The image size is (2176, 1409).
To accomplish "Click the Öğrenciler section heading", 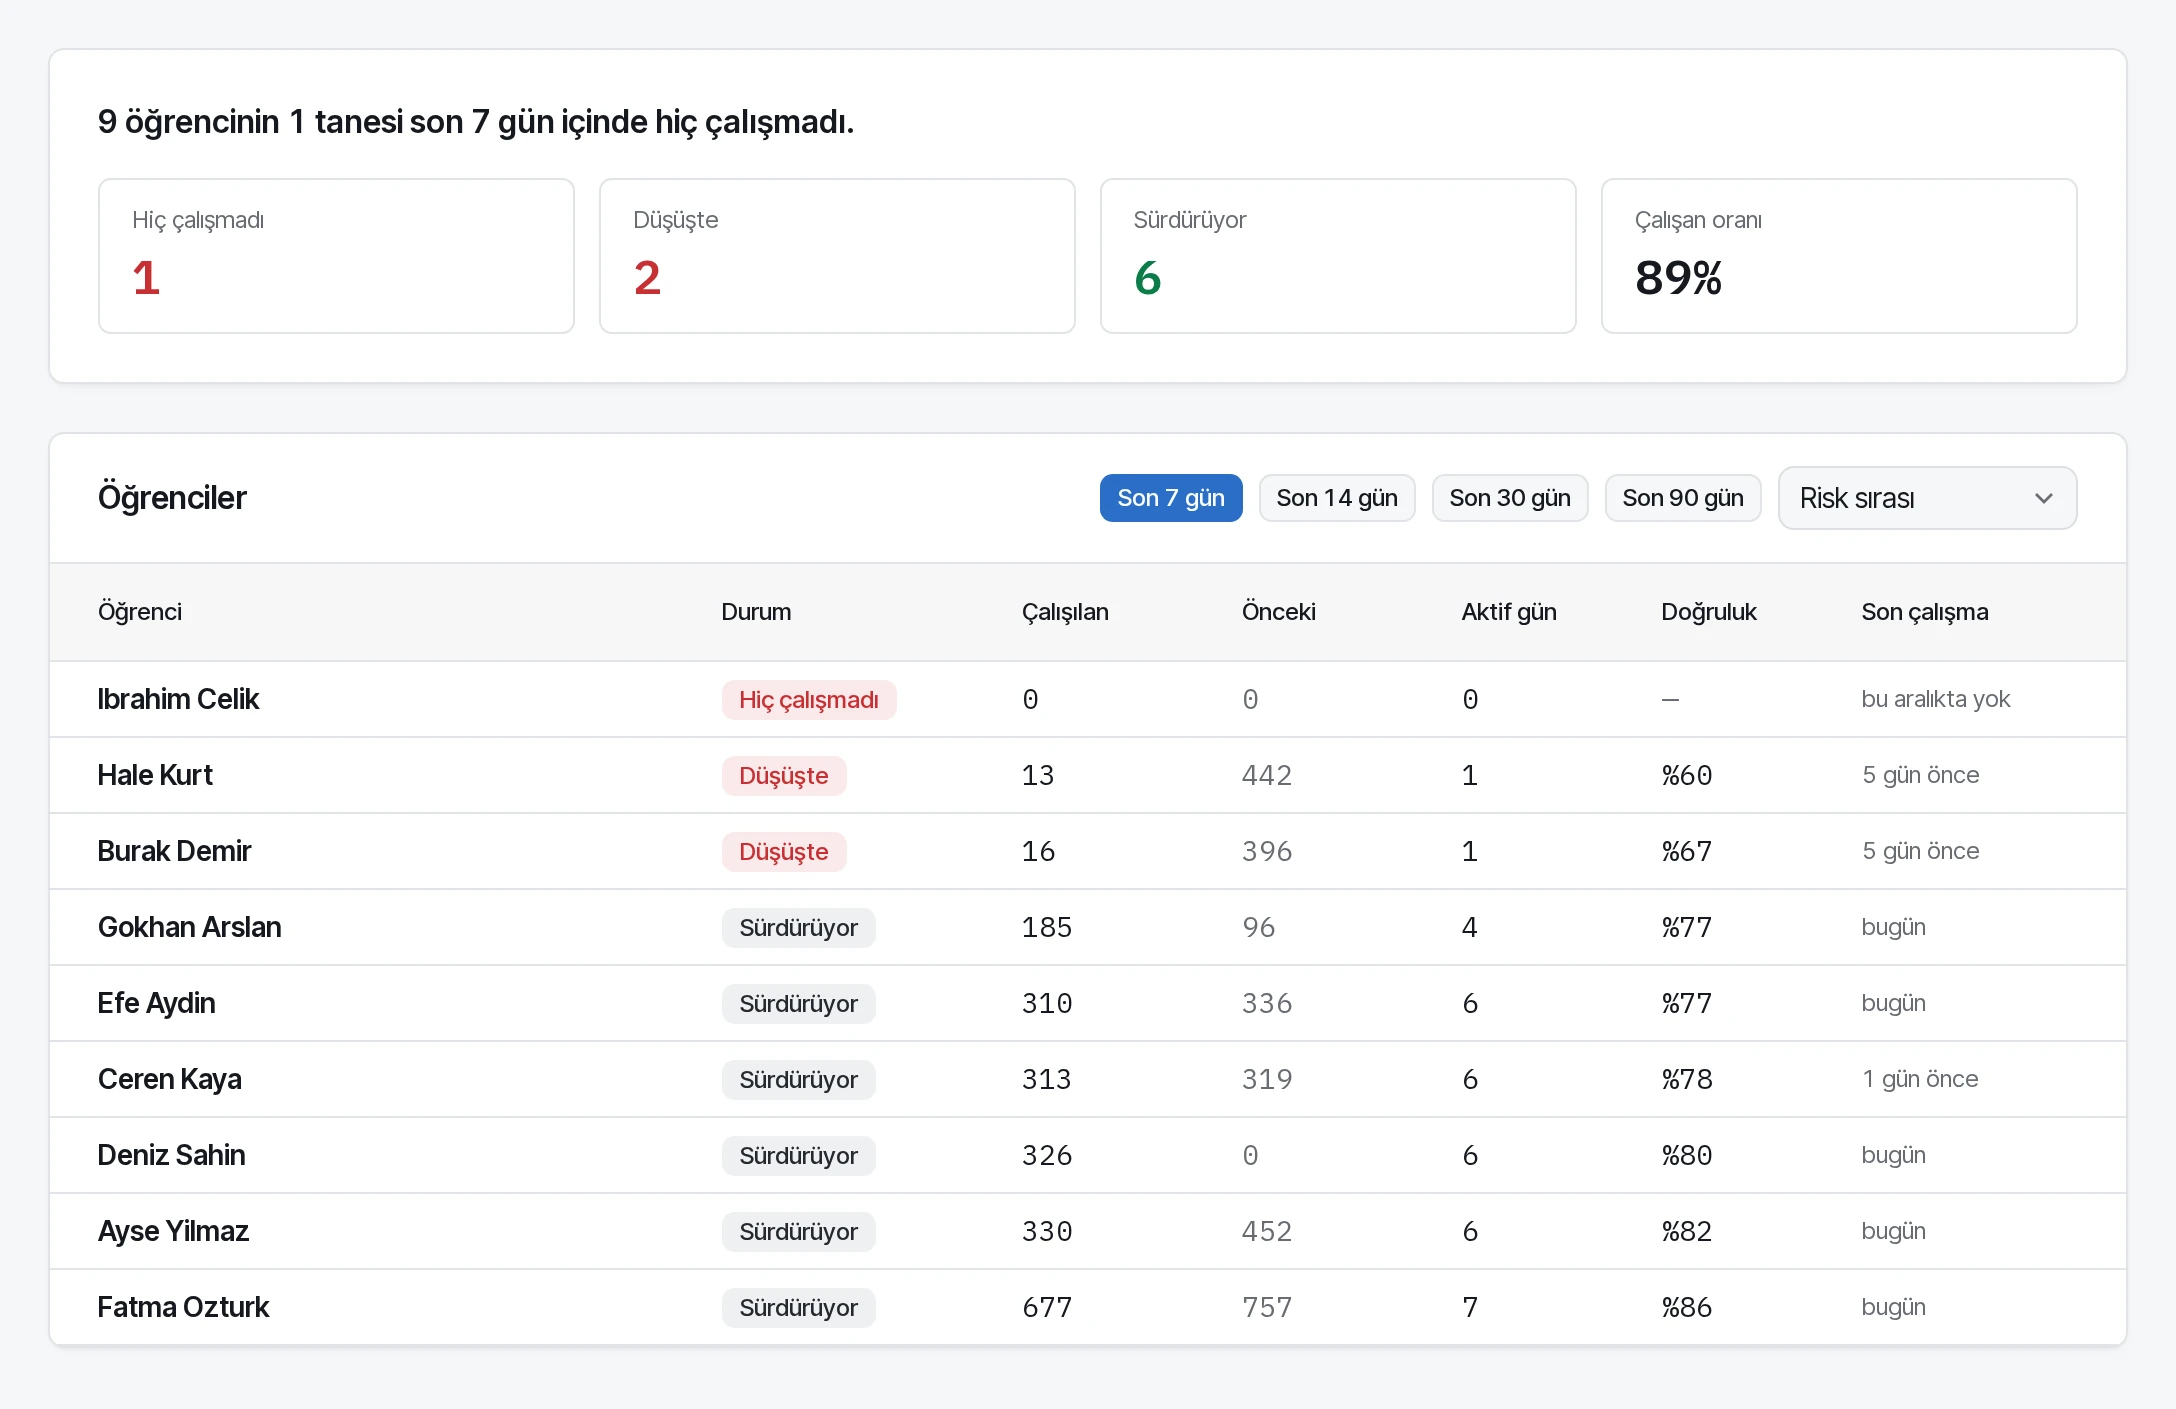I will [172, 498].
